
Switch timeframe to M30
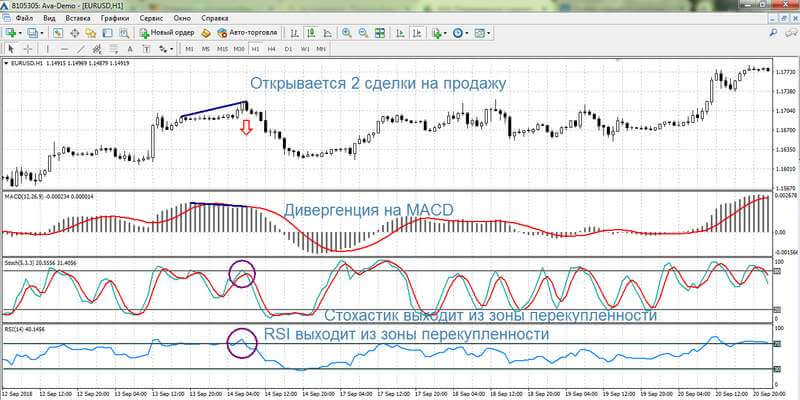pyautogui.click(x=239, y=49)
